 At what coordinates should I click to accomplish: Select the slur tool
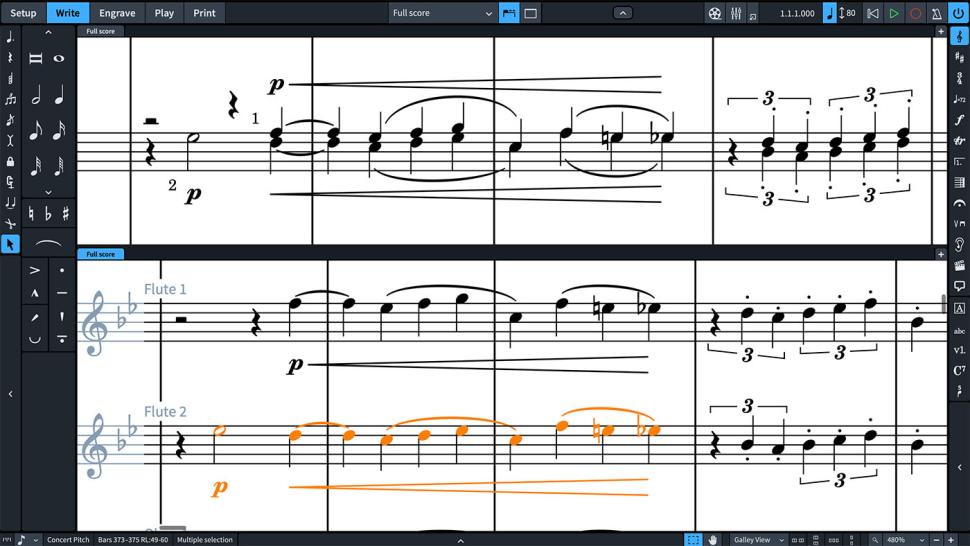[47, 243]
